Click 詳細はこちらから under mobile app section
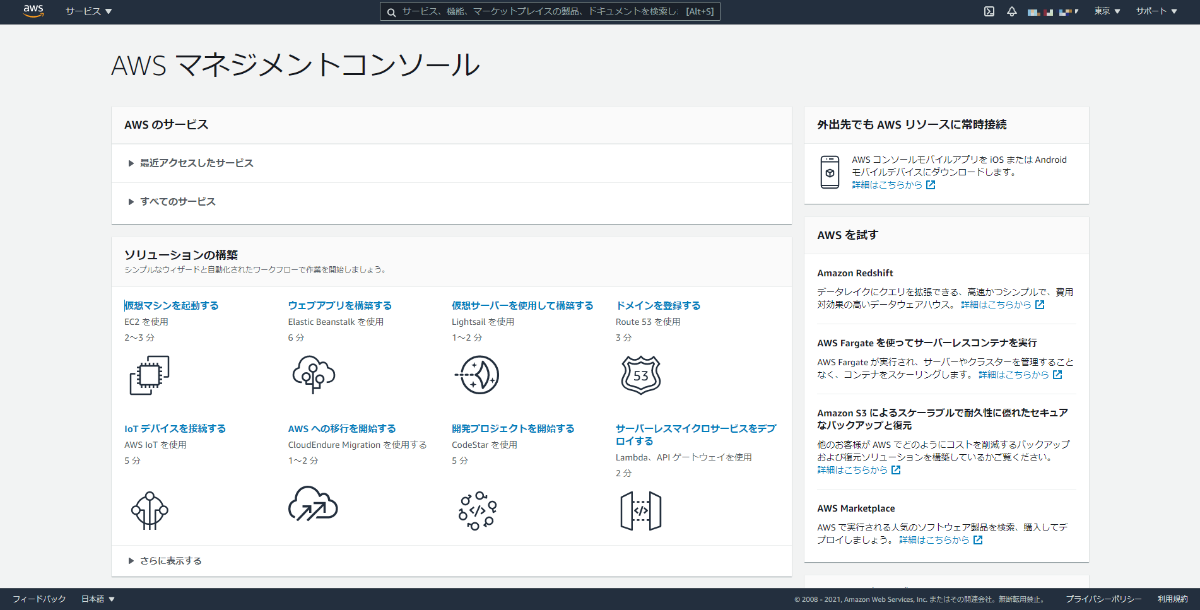Screen dimensions: 1200x610 pos(887,185)
